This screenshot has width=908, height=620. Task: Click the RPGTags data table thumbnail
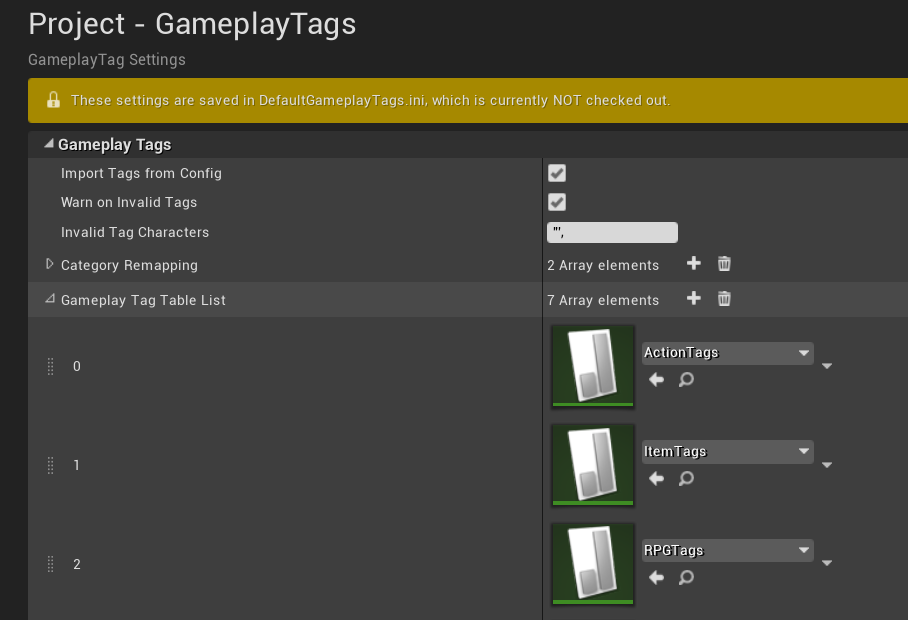pos(593,564)
